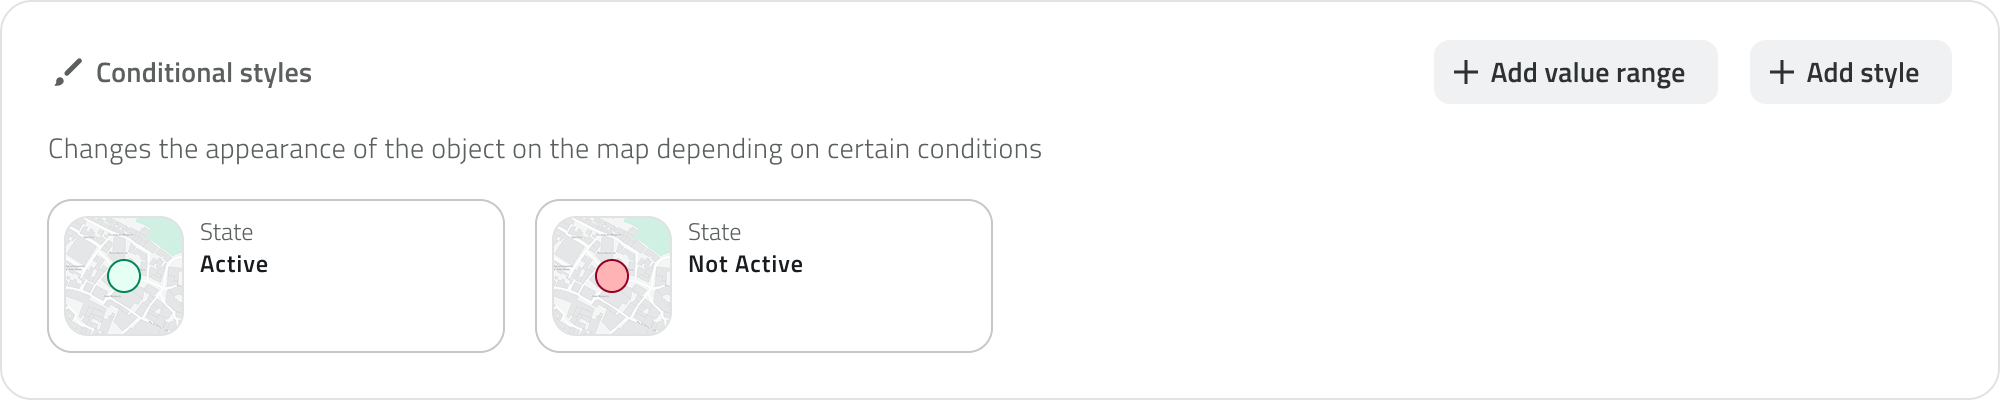Screen dimensions: 2000x400
Task: Click the plus icon in Add value range
Action: coord(1465,72)
